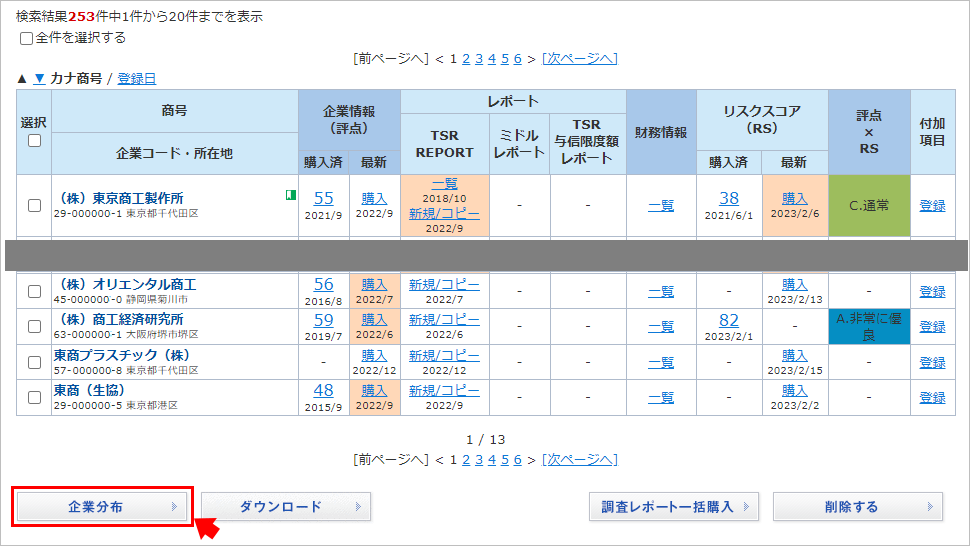This screenshot has width=970, height=546.
Task: Open purchased score 48 for 東商（生協）
Action: pyautogui.click(x=324, y=391)
